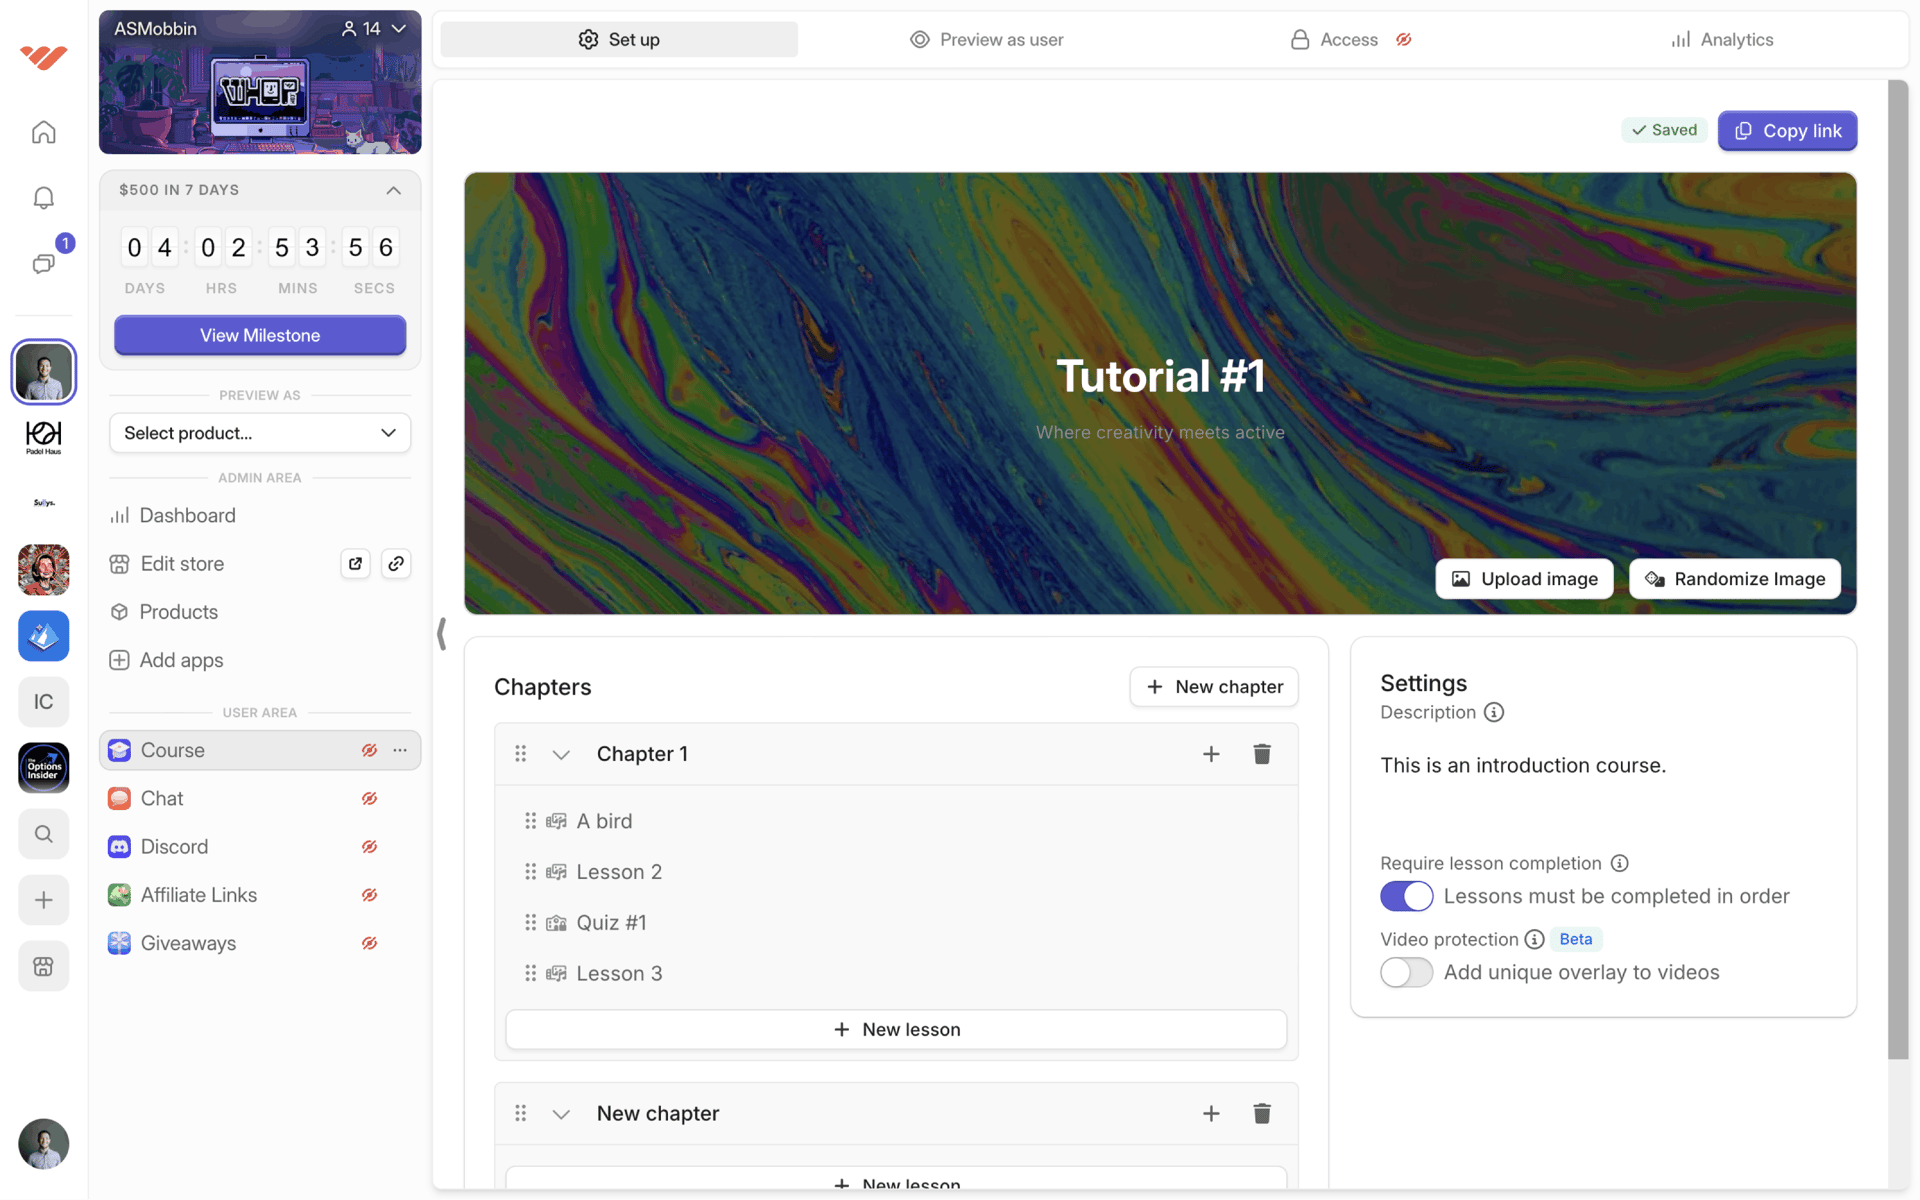Disable lessons must be completed in order
This screenshot has width=1920, height=1200.
[x=1406, y=896]
